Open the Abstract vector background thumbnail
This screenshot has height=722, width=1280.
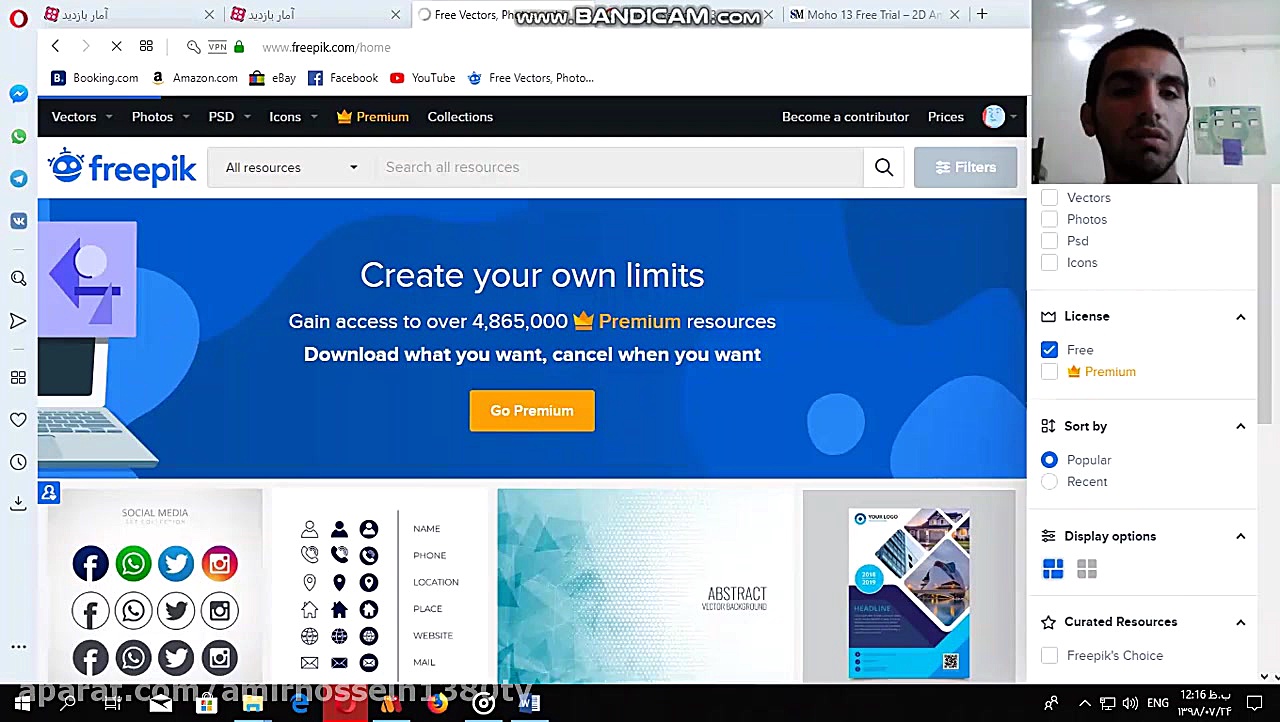point(645,585)
